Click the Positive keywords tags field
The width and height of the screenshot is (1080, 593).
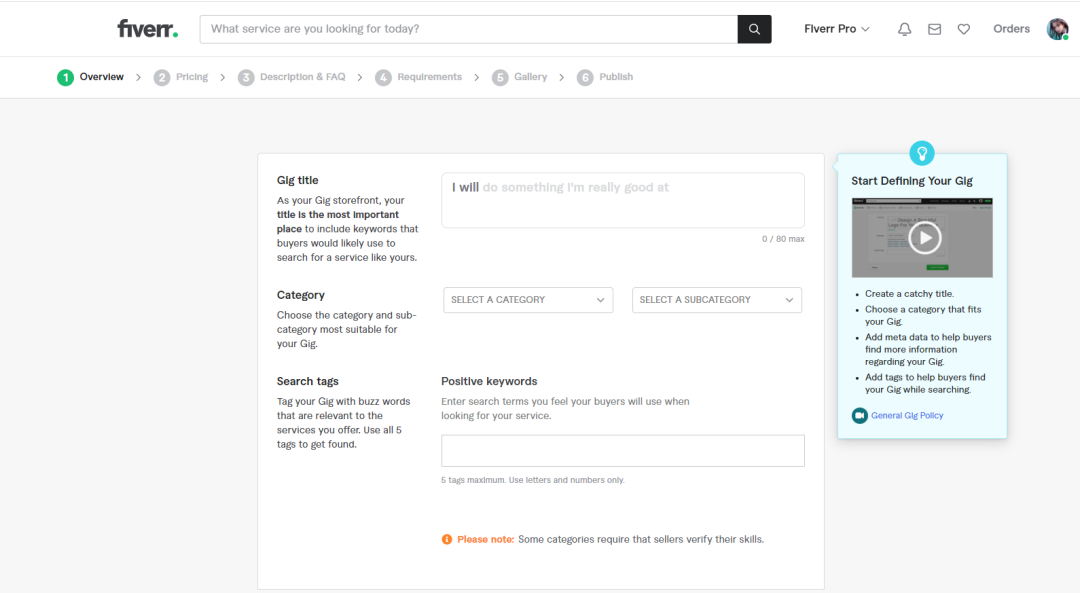pos(623,450)
